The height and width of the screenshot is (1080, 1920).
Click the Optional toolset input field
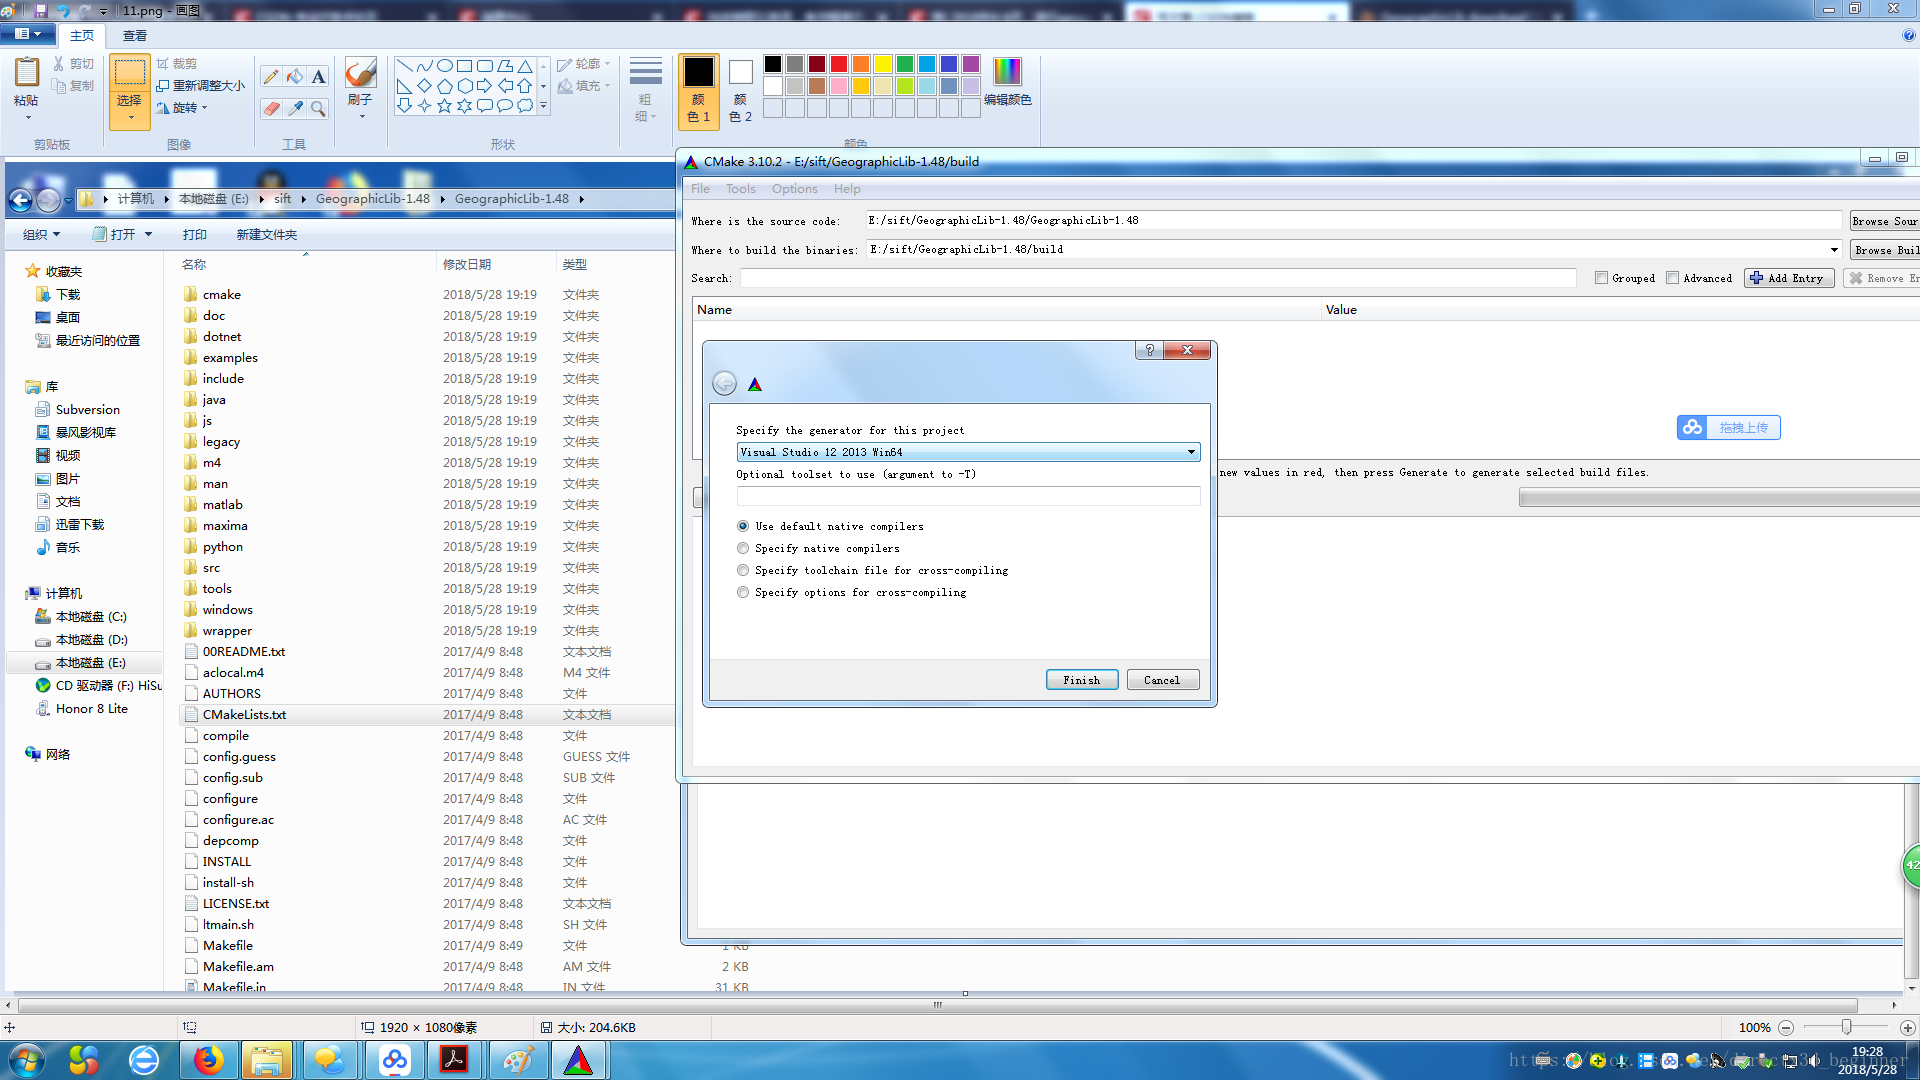tap(968, 496)
